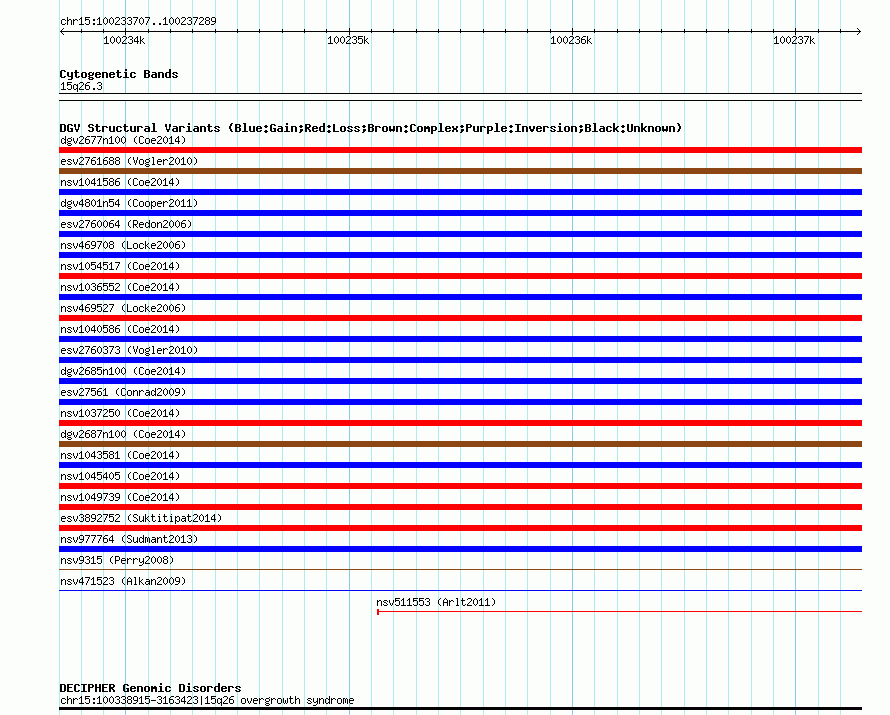Click the nsv1043581 (Coe2014) label
The height and width of the screenshot is (715, 890).
tap(120, 455)
